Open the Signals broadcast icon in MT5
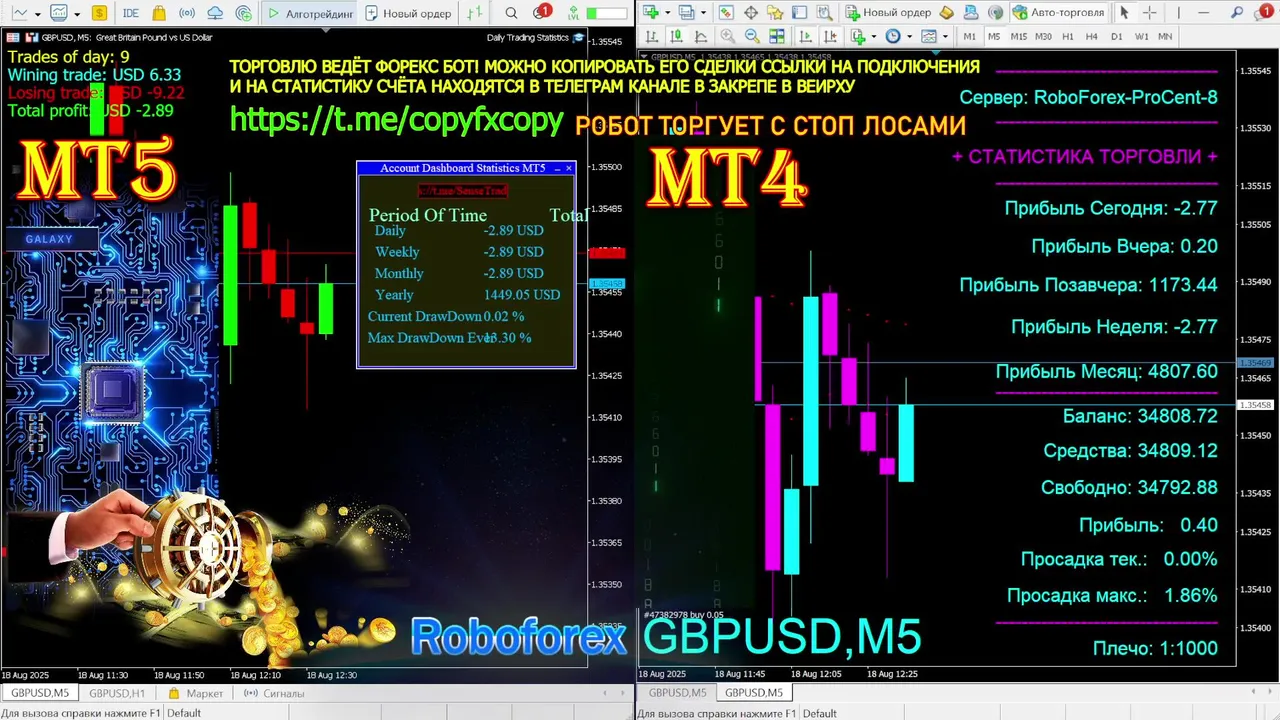 tap(187, 13)
